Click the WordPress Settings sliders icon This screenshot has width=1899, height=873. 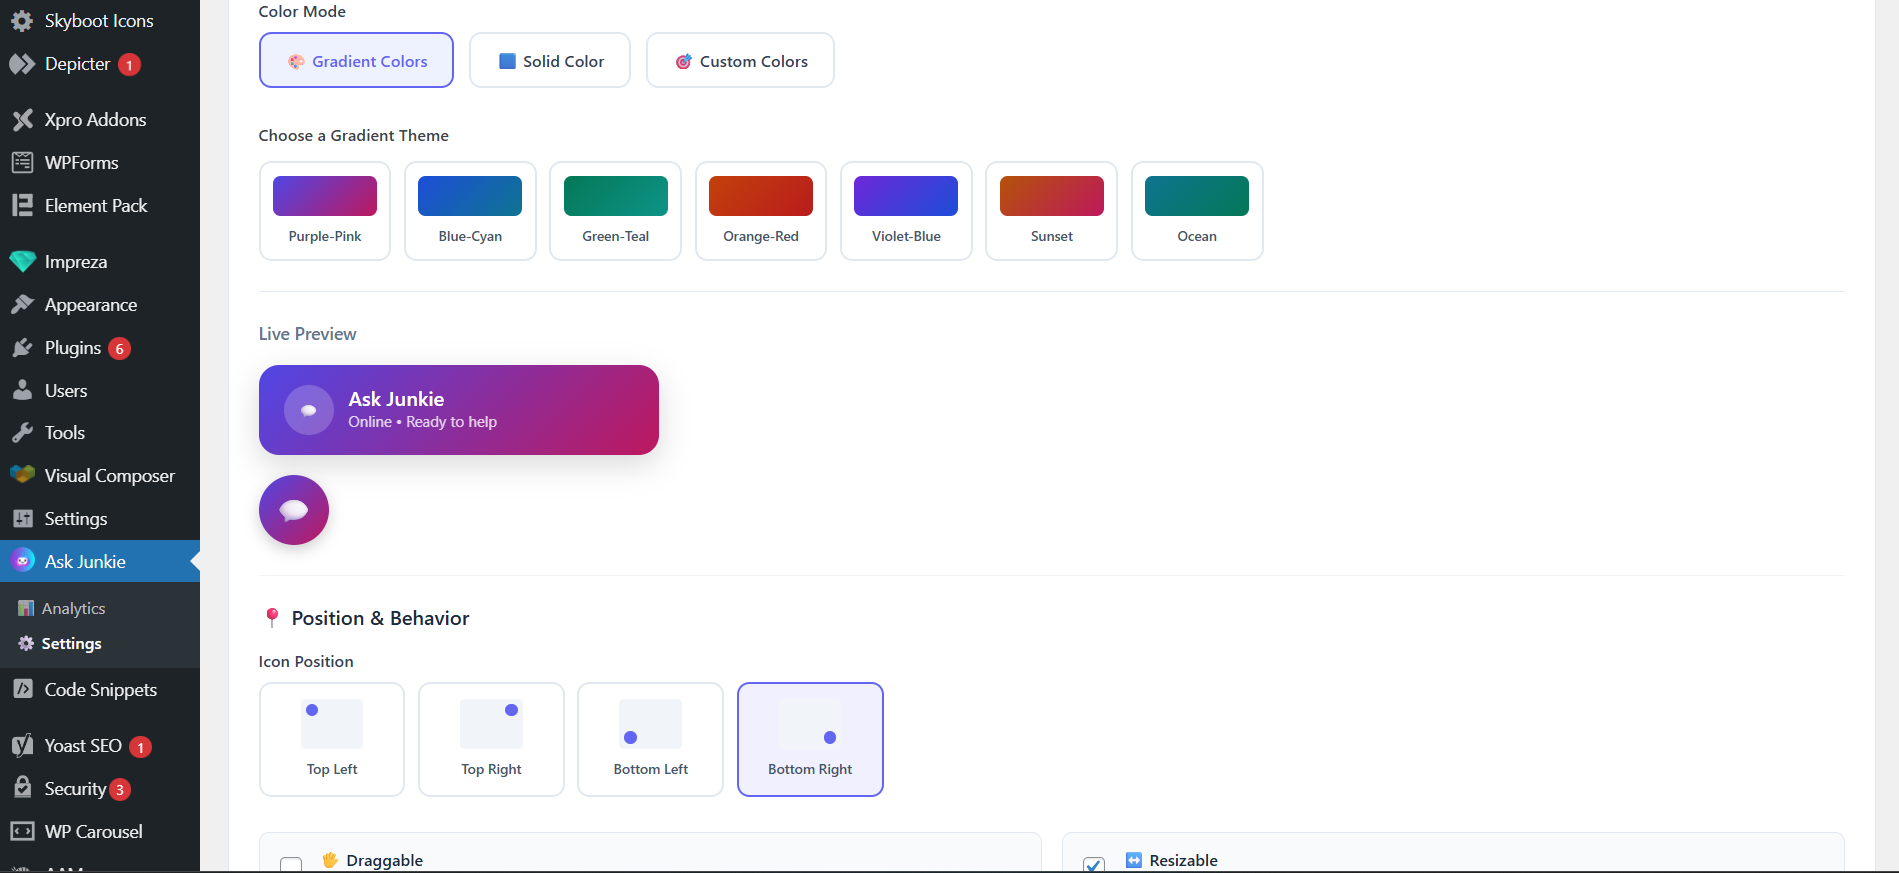click(22, 519)
